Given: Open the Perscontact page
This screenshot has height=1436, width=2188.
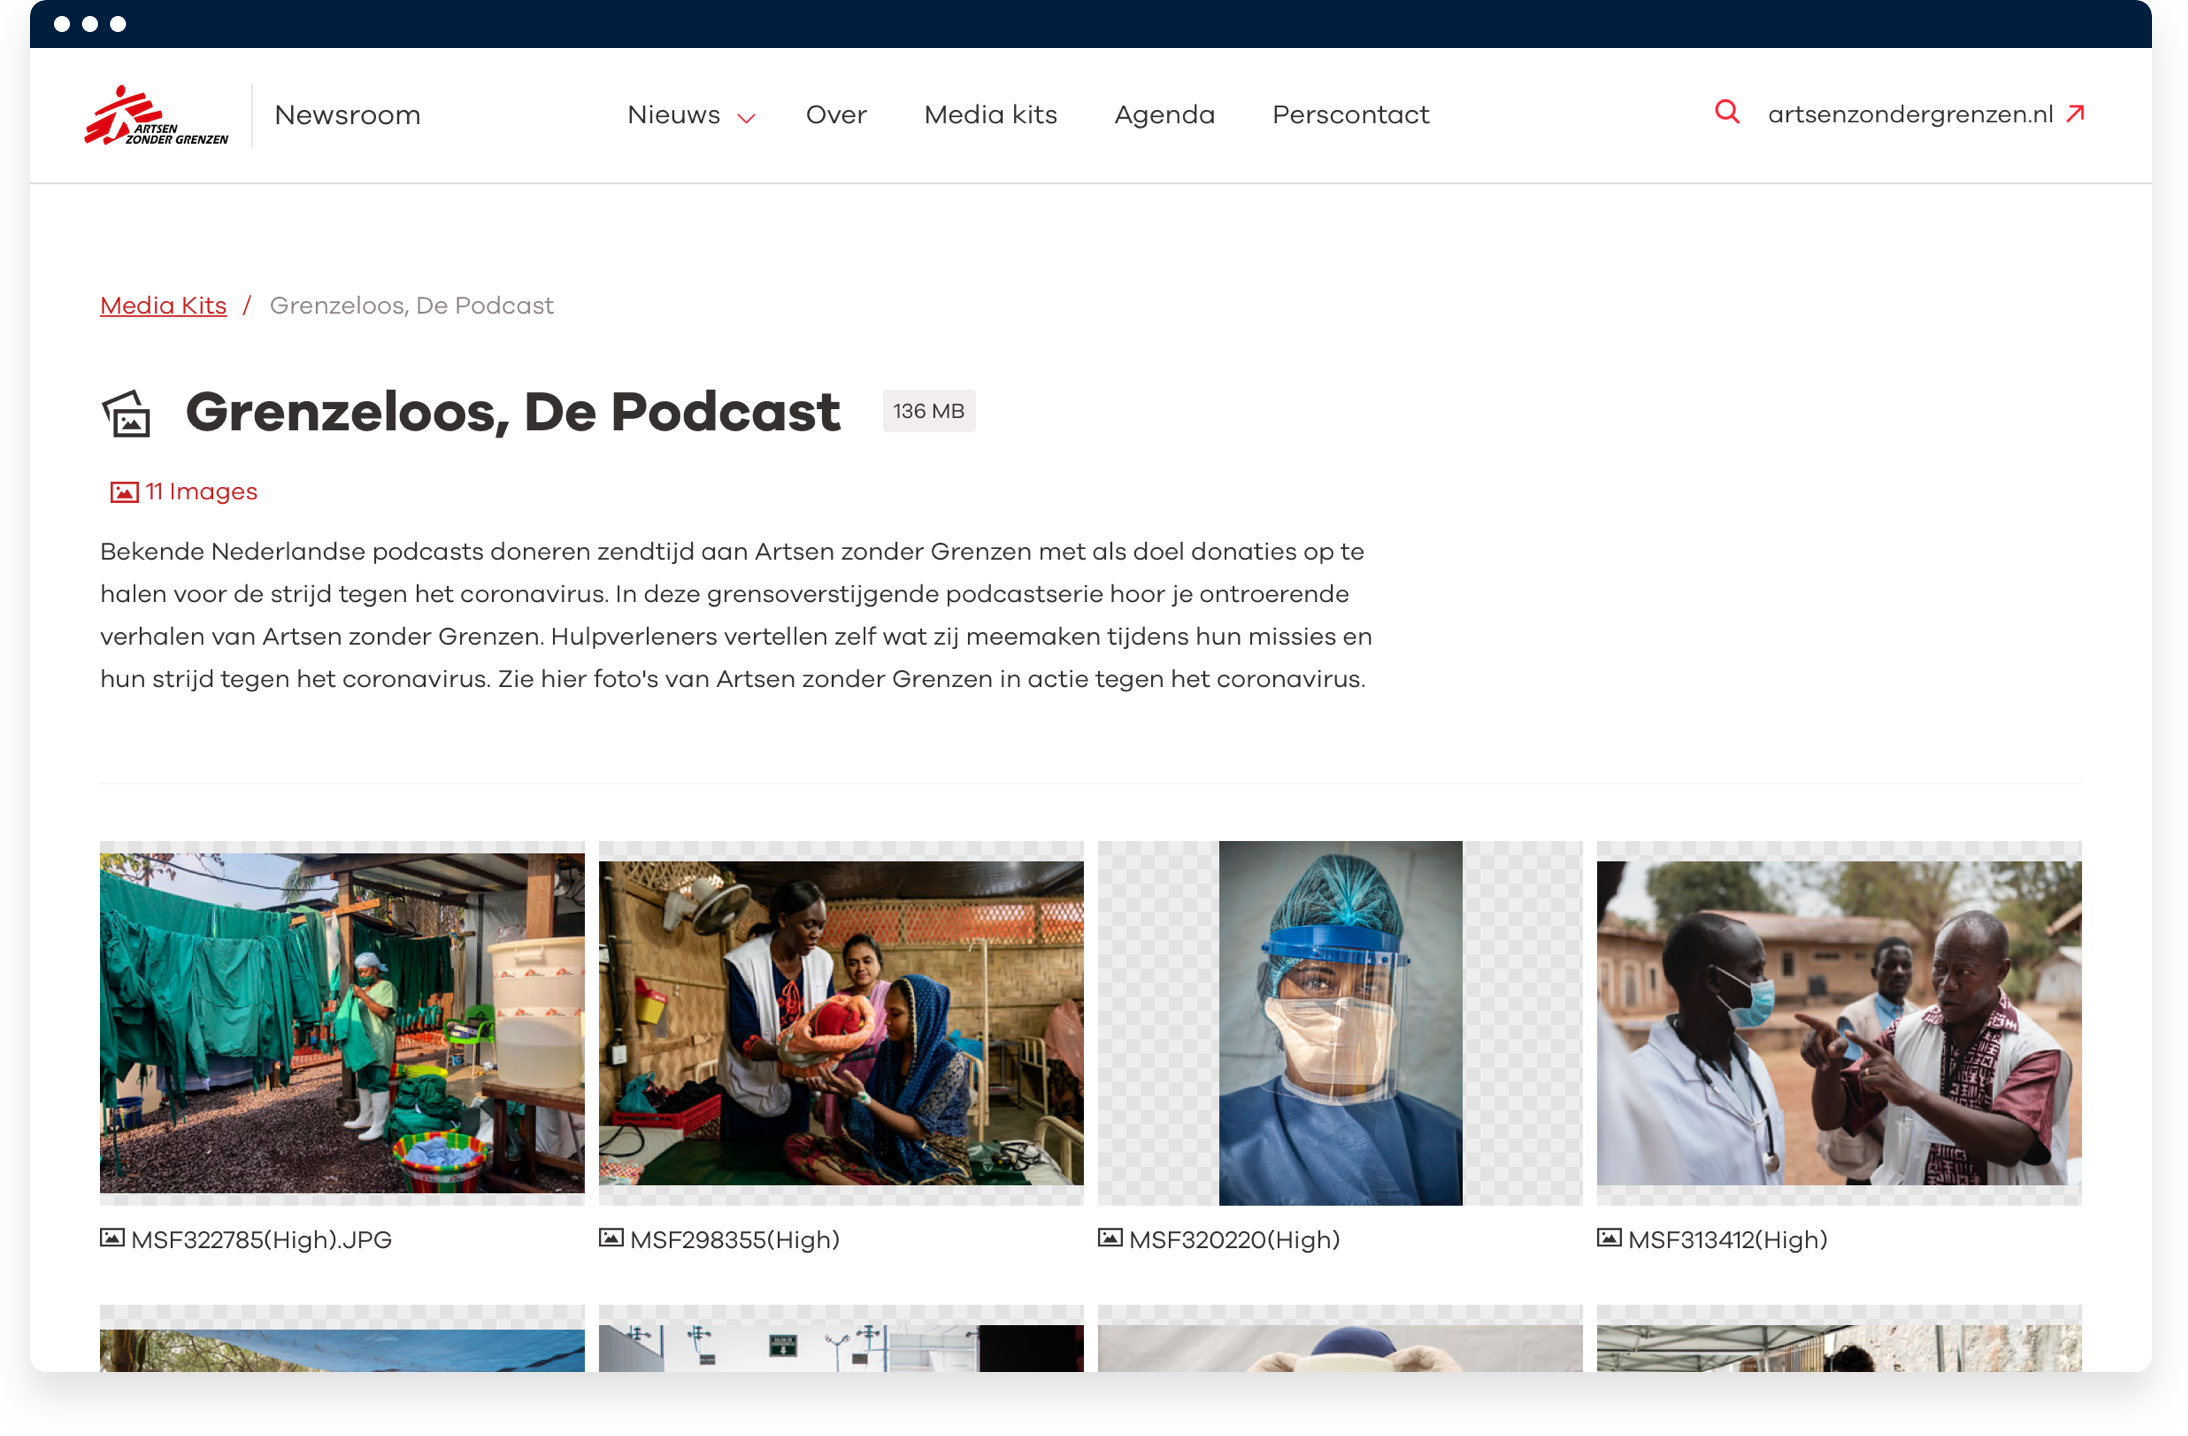Looking at the screenshot, I should click(x=1350, y=115).
